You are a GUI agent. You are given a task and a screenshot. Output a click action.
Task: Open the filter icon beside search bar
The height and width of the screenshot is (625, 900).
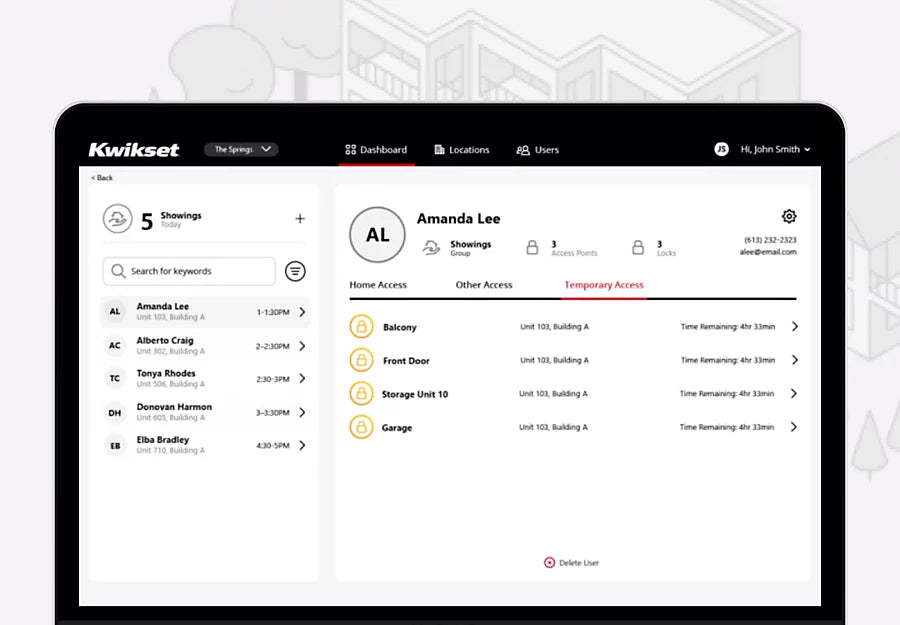click(296, 271)
